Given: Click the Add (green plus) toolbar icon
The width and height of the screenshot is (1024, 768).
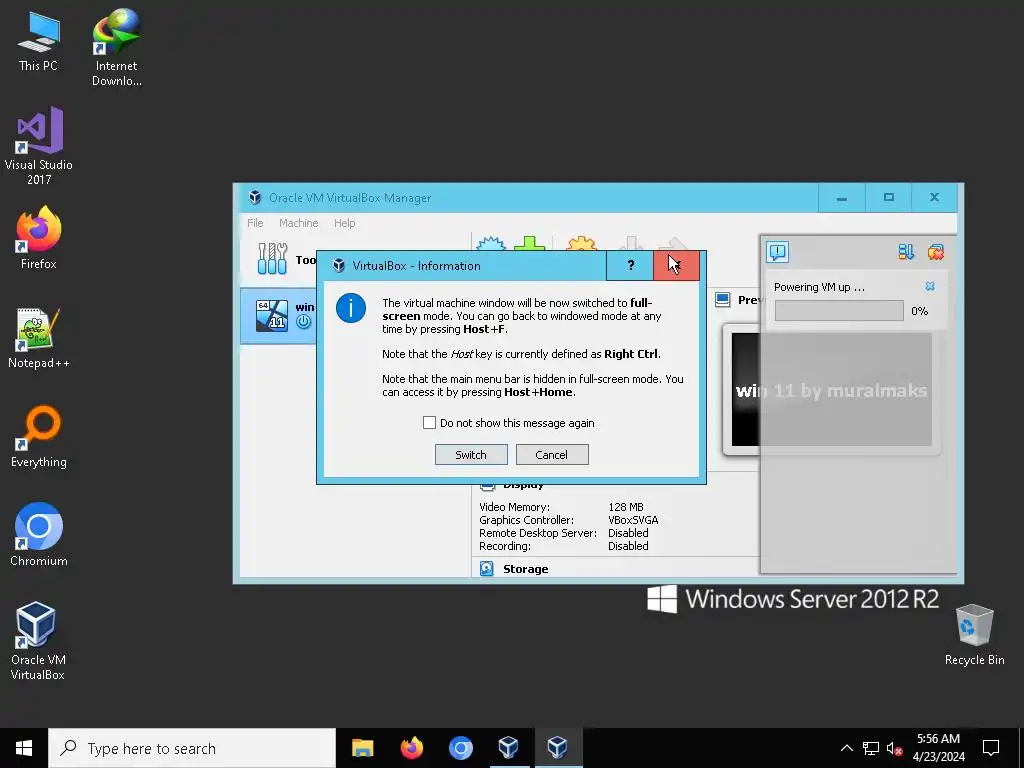Looking at the screenshot, I should (530, 244).
